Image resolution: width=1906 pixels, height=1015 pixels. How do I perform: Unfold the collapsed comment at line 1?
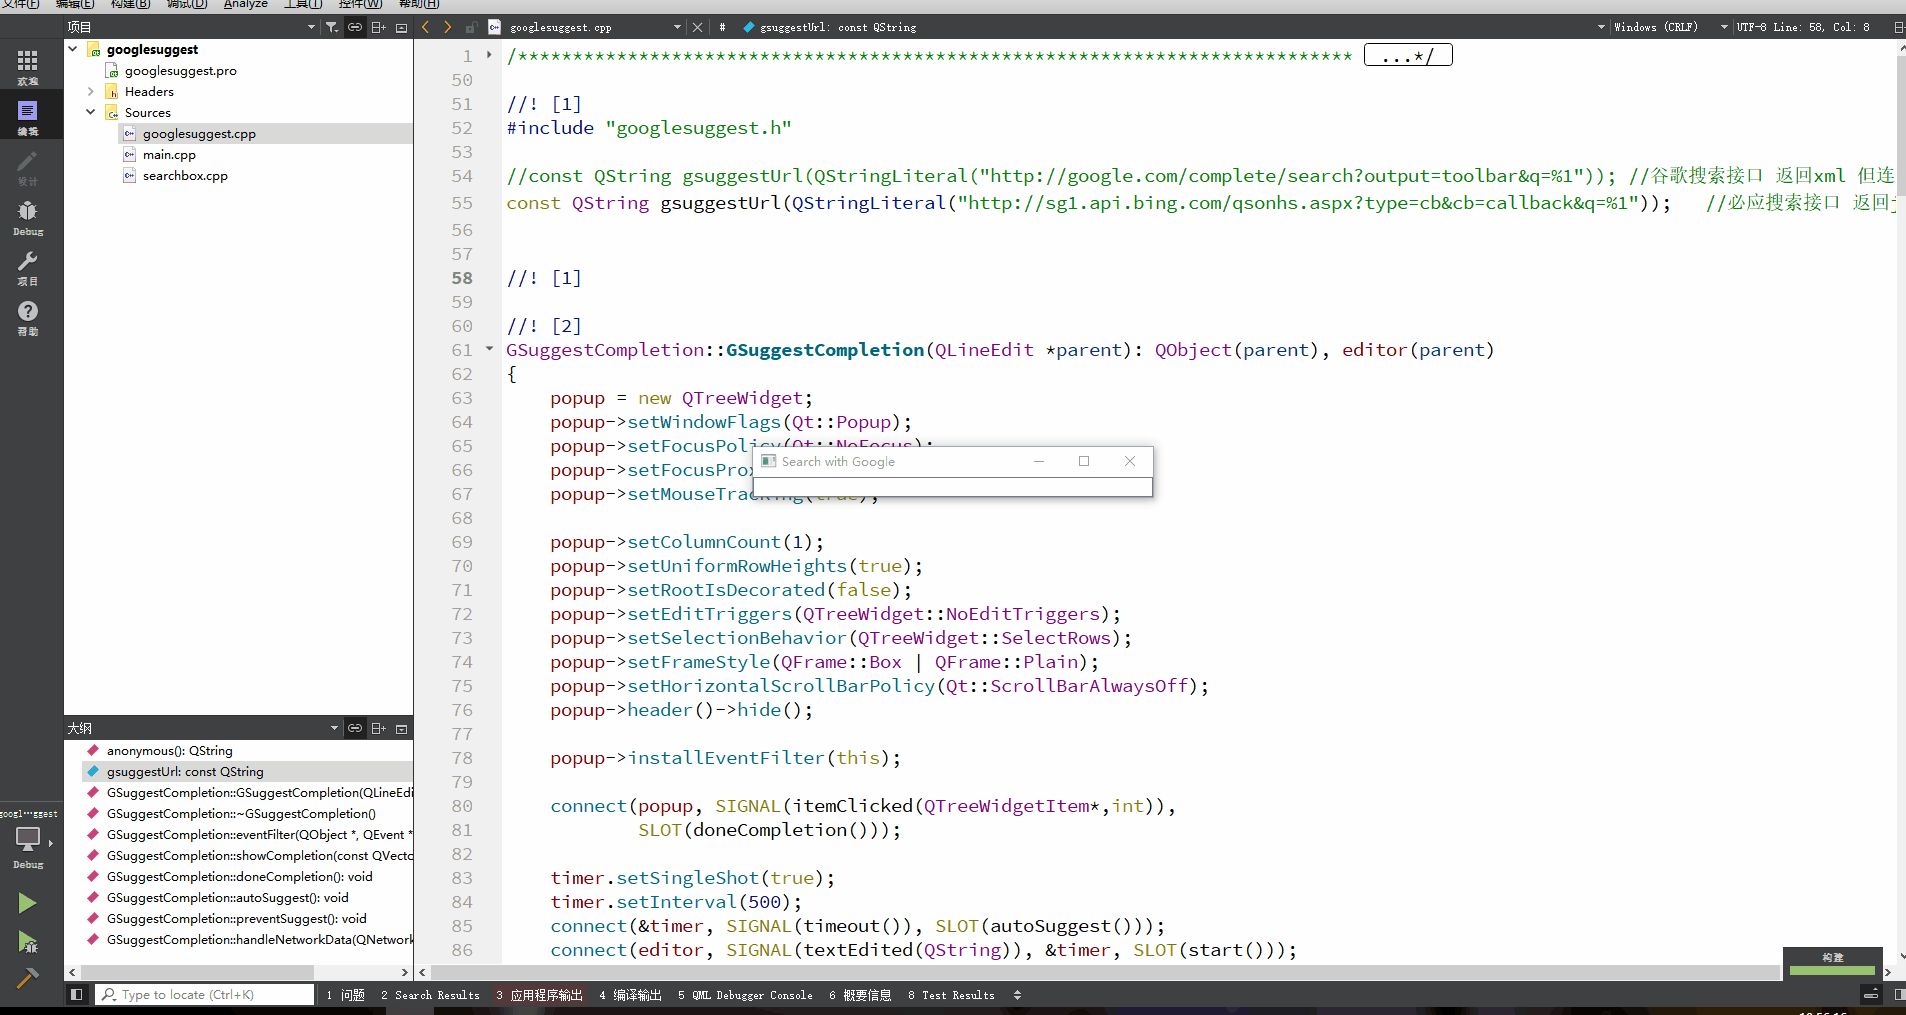(x=489, y=55)
